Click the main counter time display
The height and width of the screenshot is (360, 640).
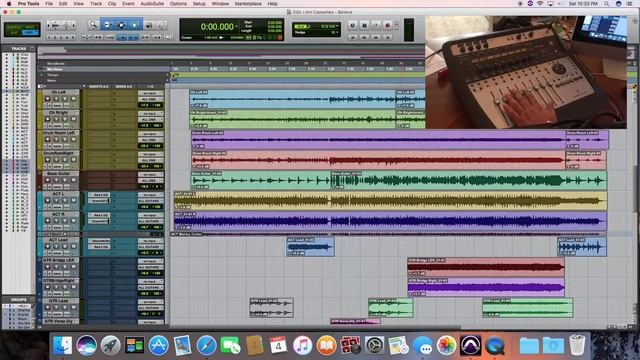(x=217, y=27)
